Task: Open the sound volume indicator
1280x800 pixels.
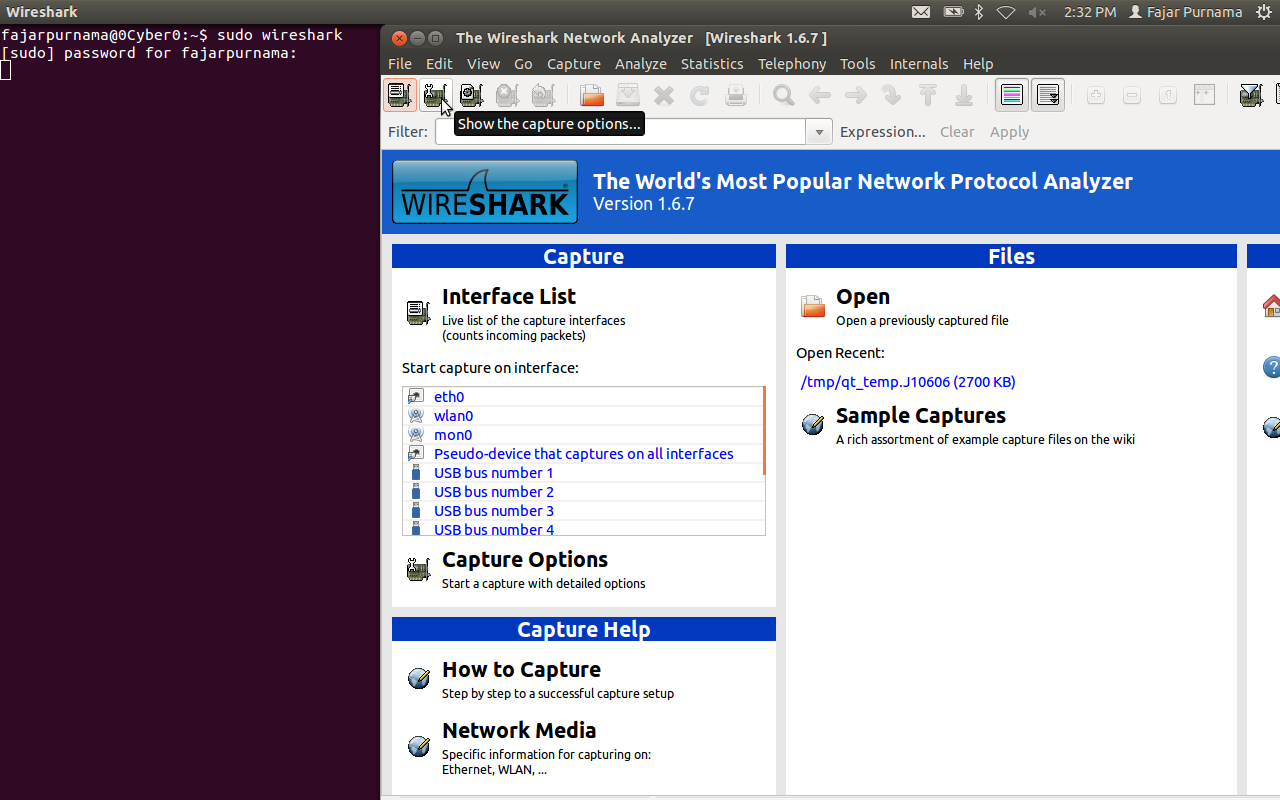Action: pyautogui.click(x=1037, y=12)
